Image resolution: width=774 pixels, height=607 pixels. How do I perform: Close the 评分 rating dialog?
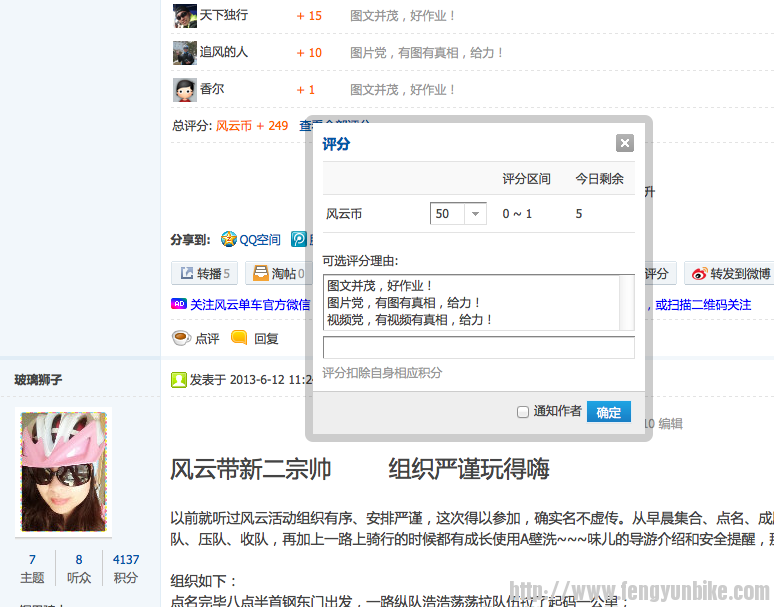tap(624, 143)
